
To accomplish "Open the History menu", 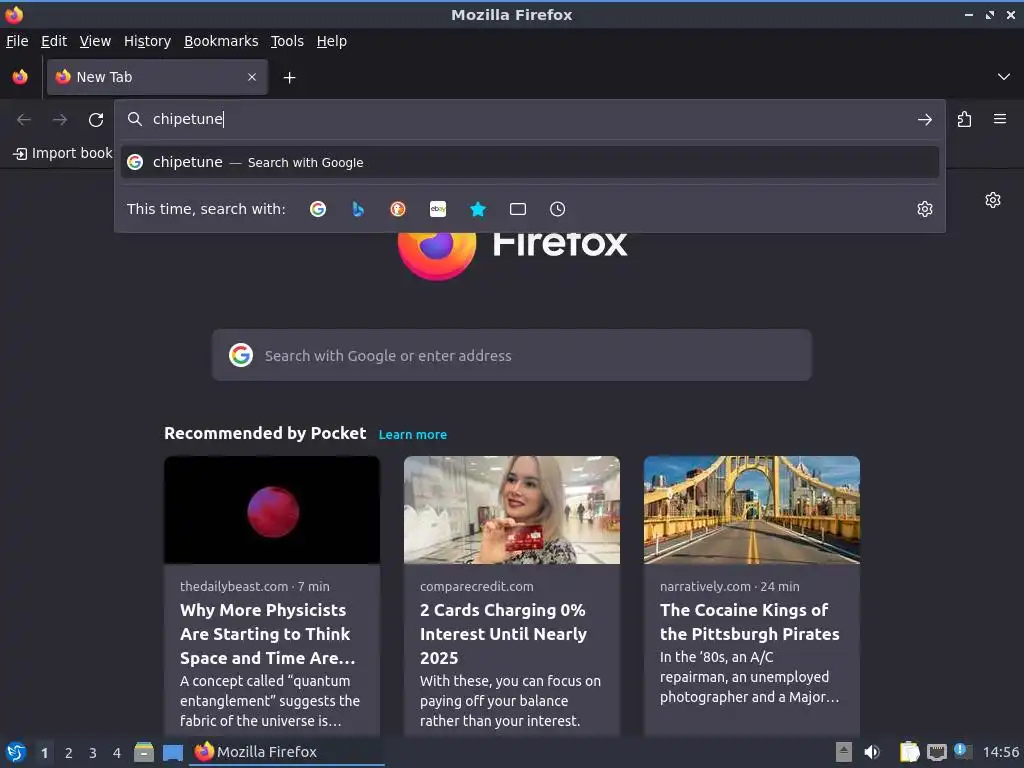I will click(x=148, y=41).
